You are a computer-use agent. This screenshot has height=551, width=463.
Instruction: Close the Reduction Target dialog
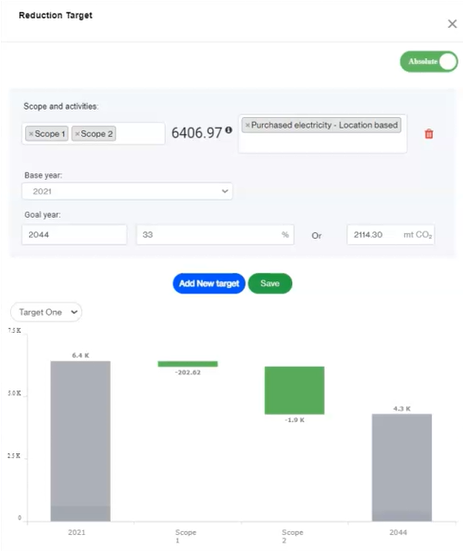pos(452,24)
